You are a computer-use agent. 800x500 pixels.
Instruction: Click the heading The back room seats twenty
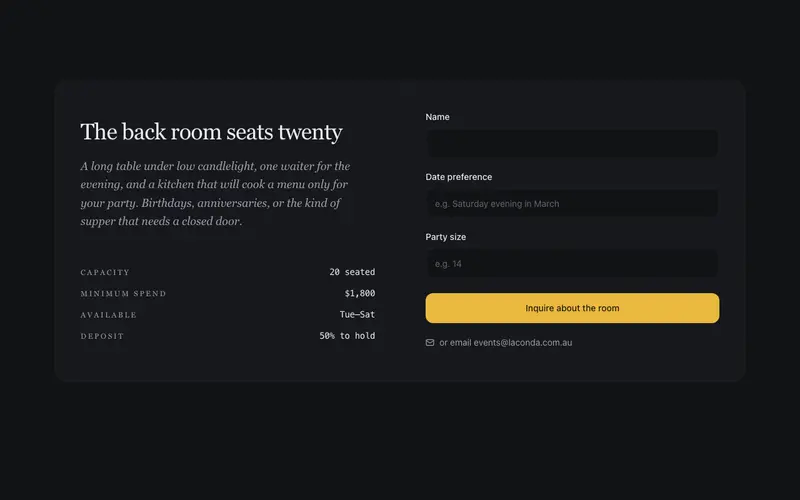coord(211,132)
